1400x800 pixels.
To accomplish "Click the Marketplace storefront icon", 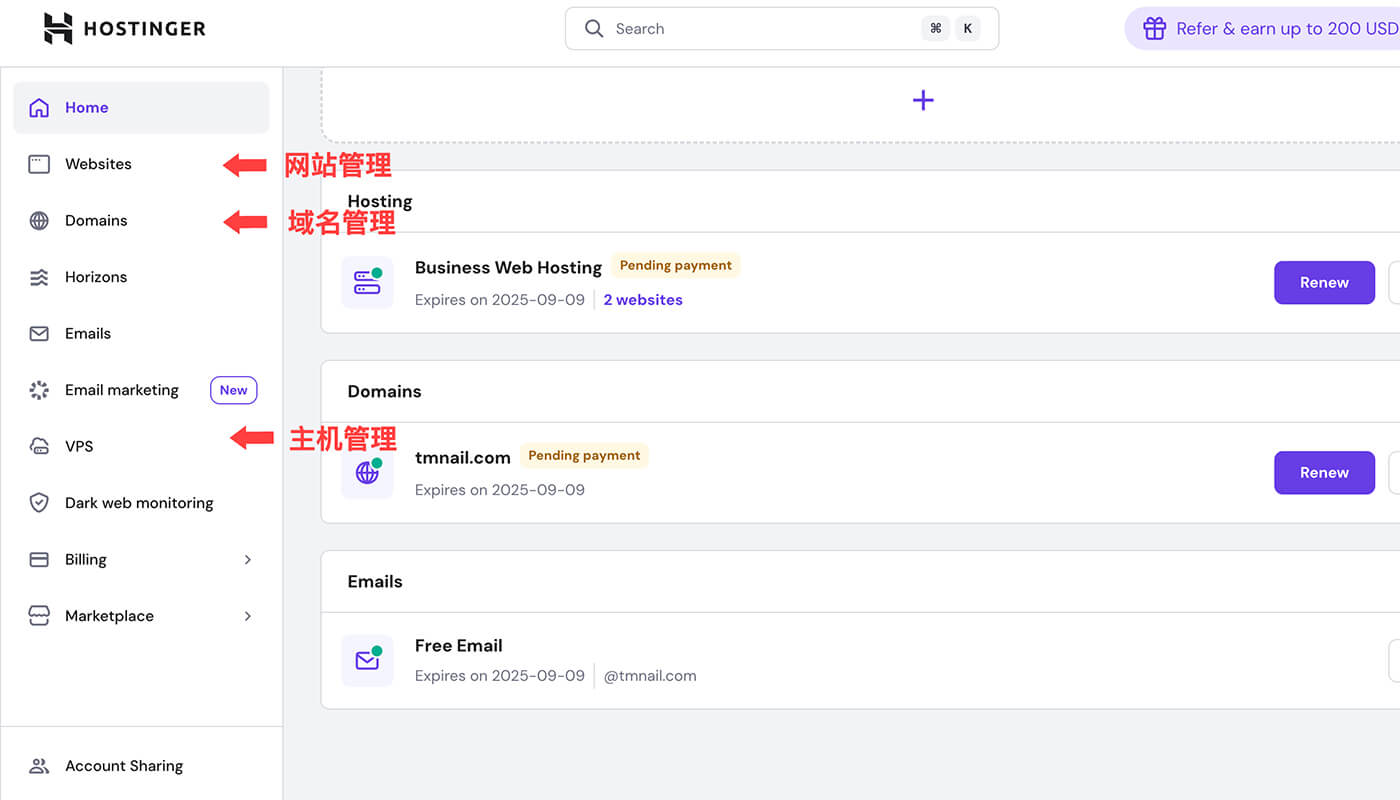I will click(x=39, y=616).
